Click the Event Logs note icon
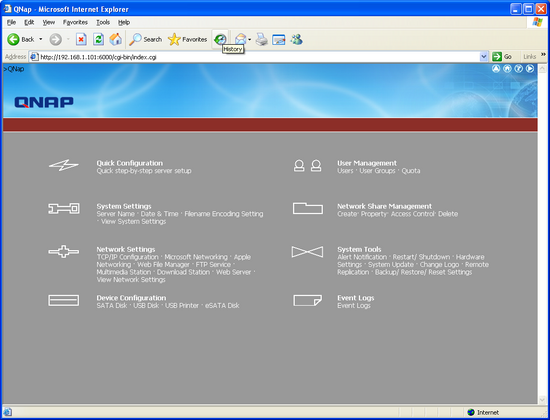This screenshot has height=420, width=550. click(307, 300)
